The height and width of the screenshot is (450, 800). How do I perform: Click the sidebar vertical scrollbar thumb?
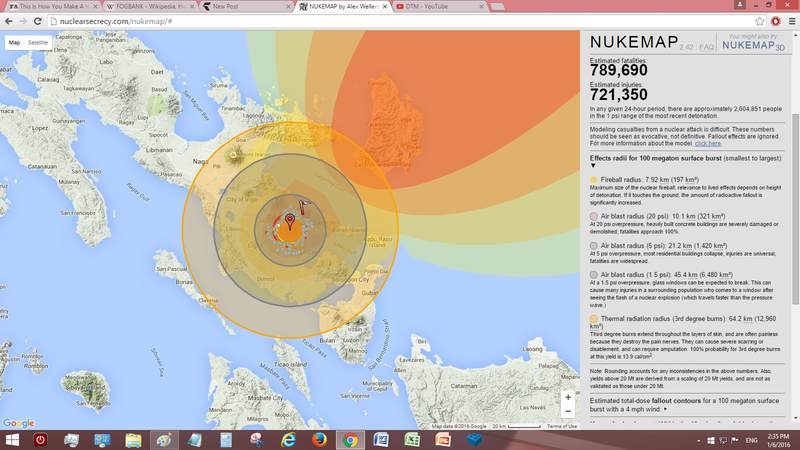click(795, 209)
